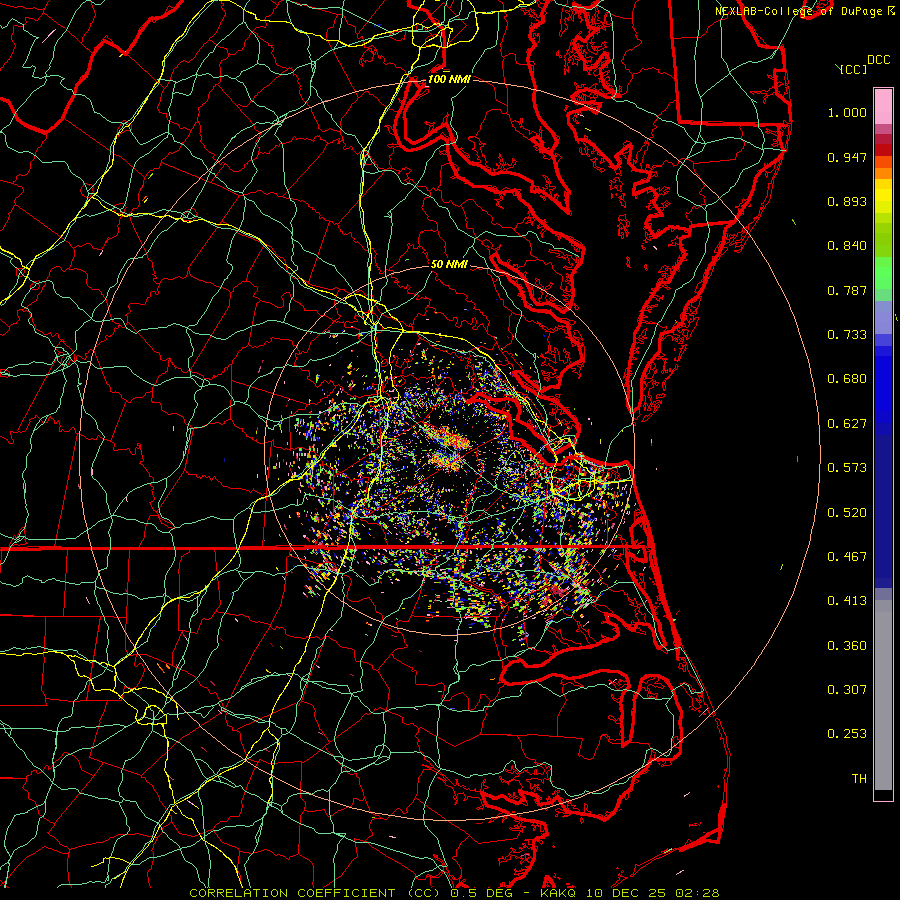Click the 50 NMI range ring label
Screen dimensions: 900x900
coord(449,264)
